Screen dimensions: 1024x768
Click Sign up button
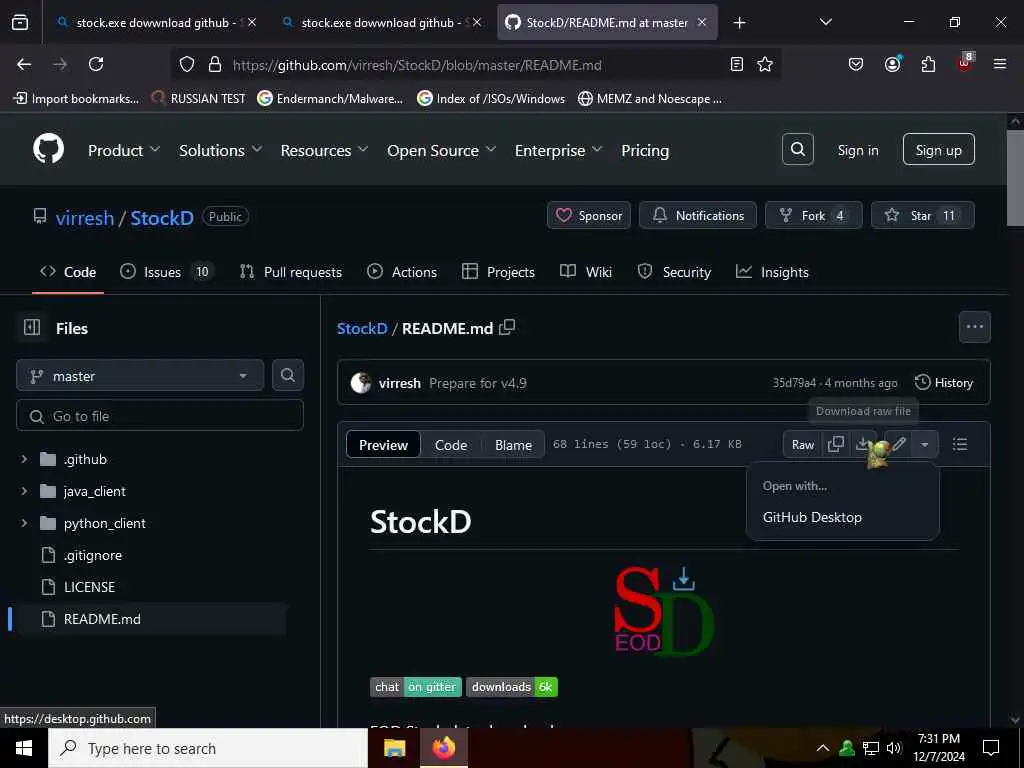pos(938,150)
